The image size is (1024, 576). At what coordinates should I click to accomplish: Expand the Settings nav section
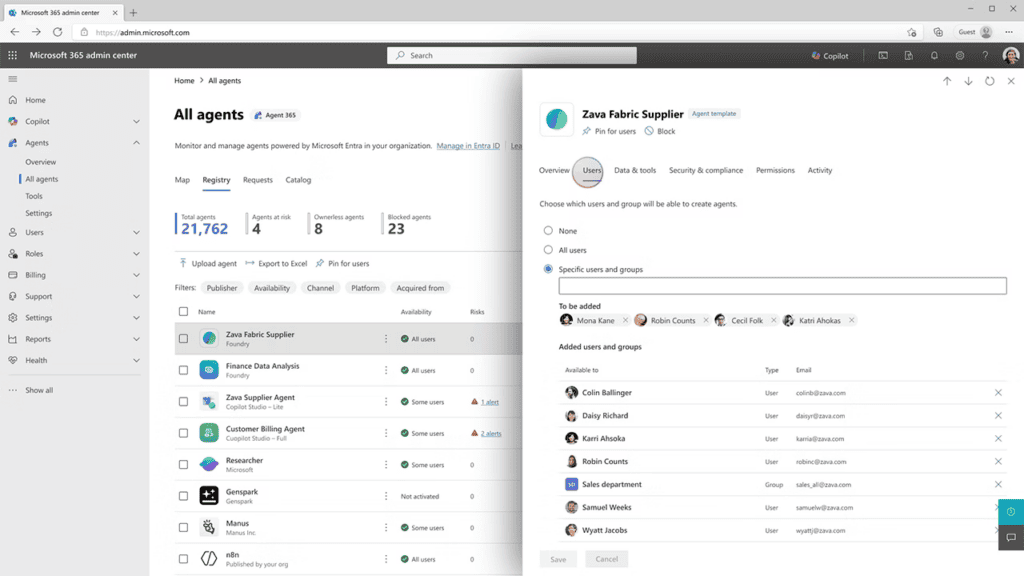[136, 318]
